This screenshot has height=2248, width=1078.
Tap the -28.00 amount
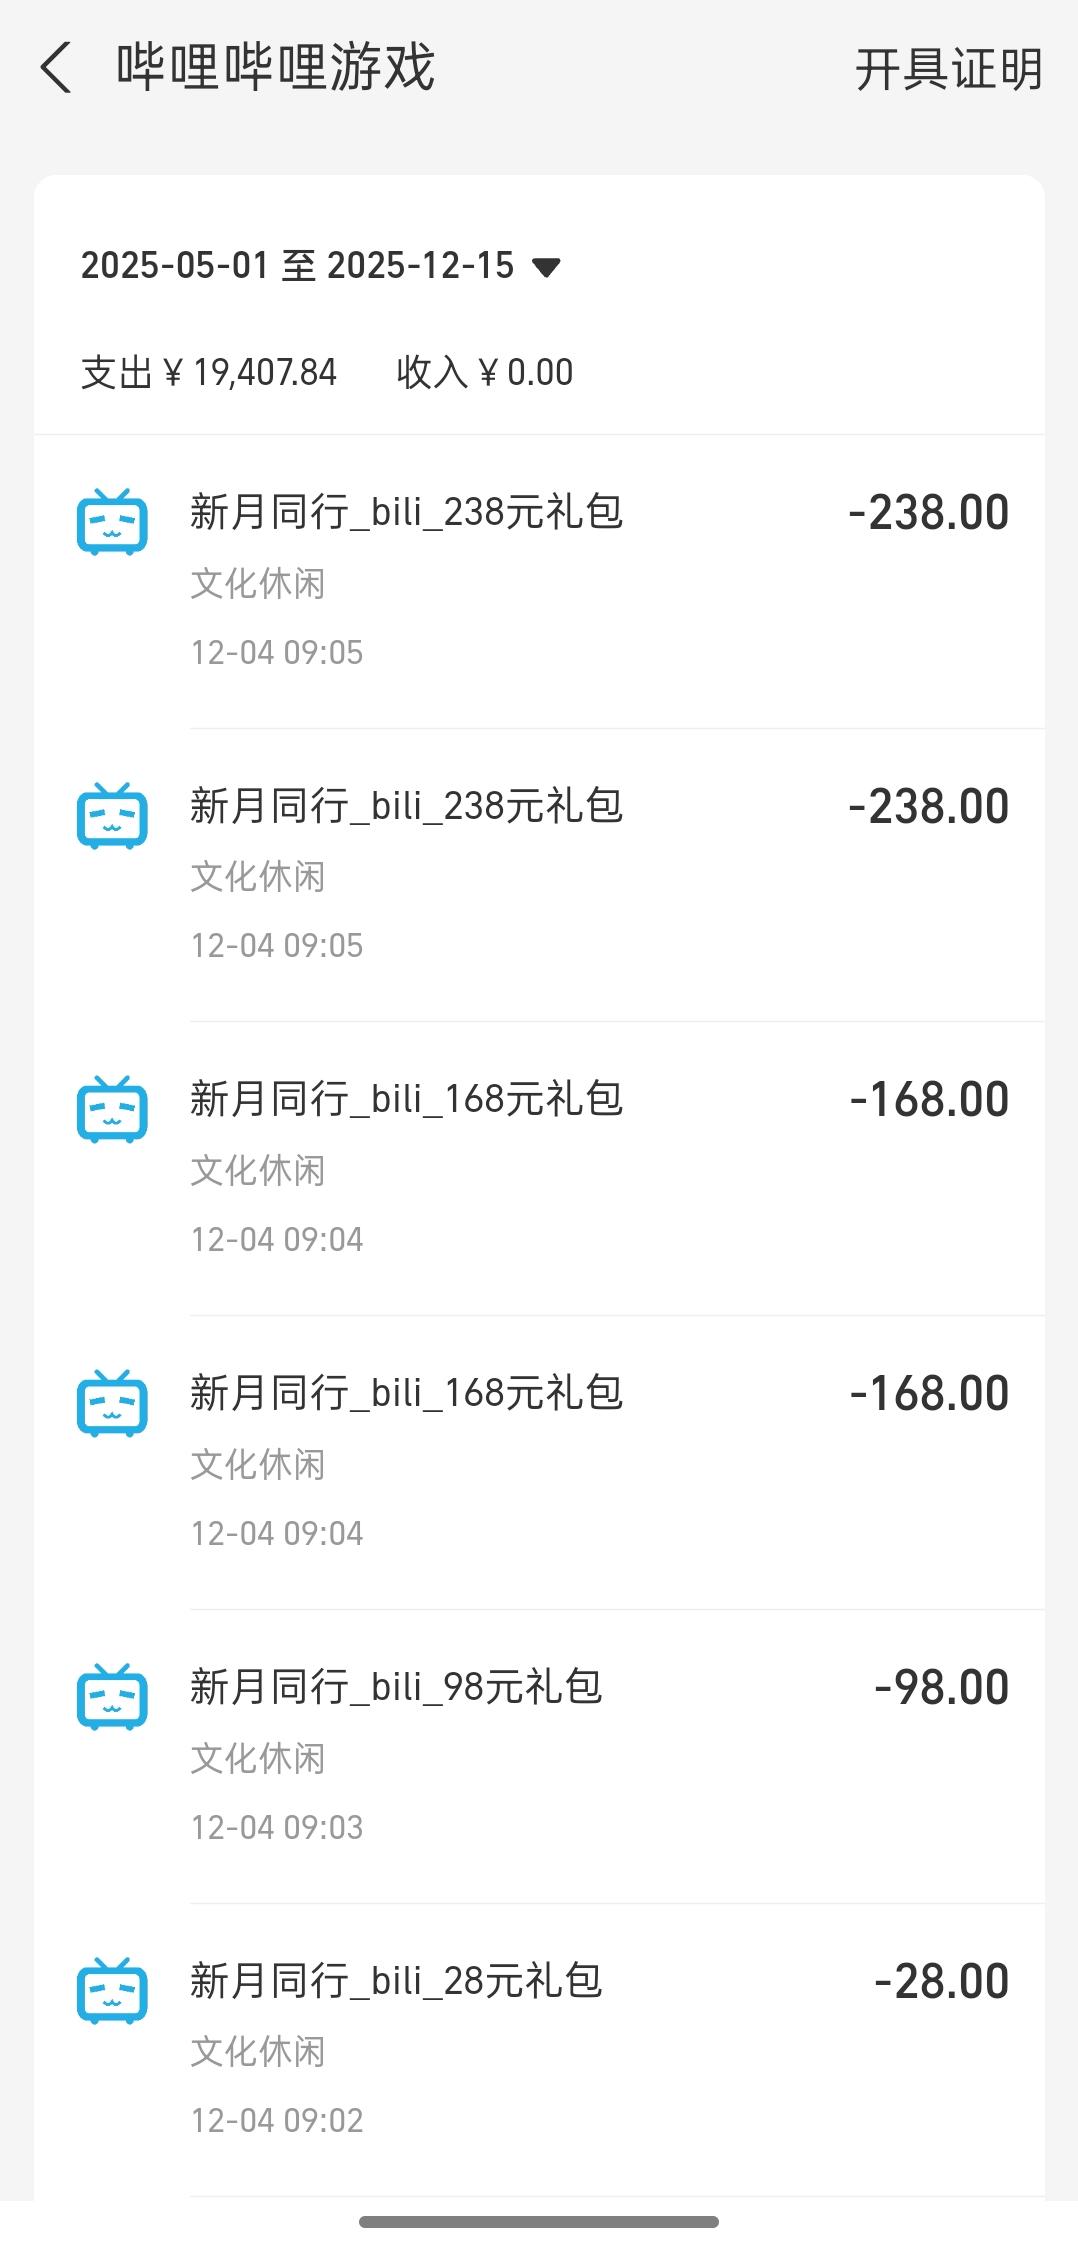coord(941,1982)
